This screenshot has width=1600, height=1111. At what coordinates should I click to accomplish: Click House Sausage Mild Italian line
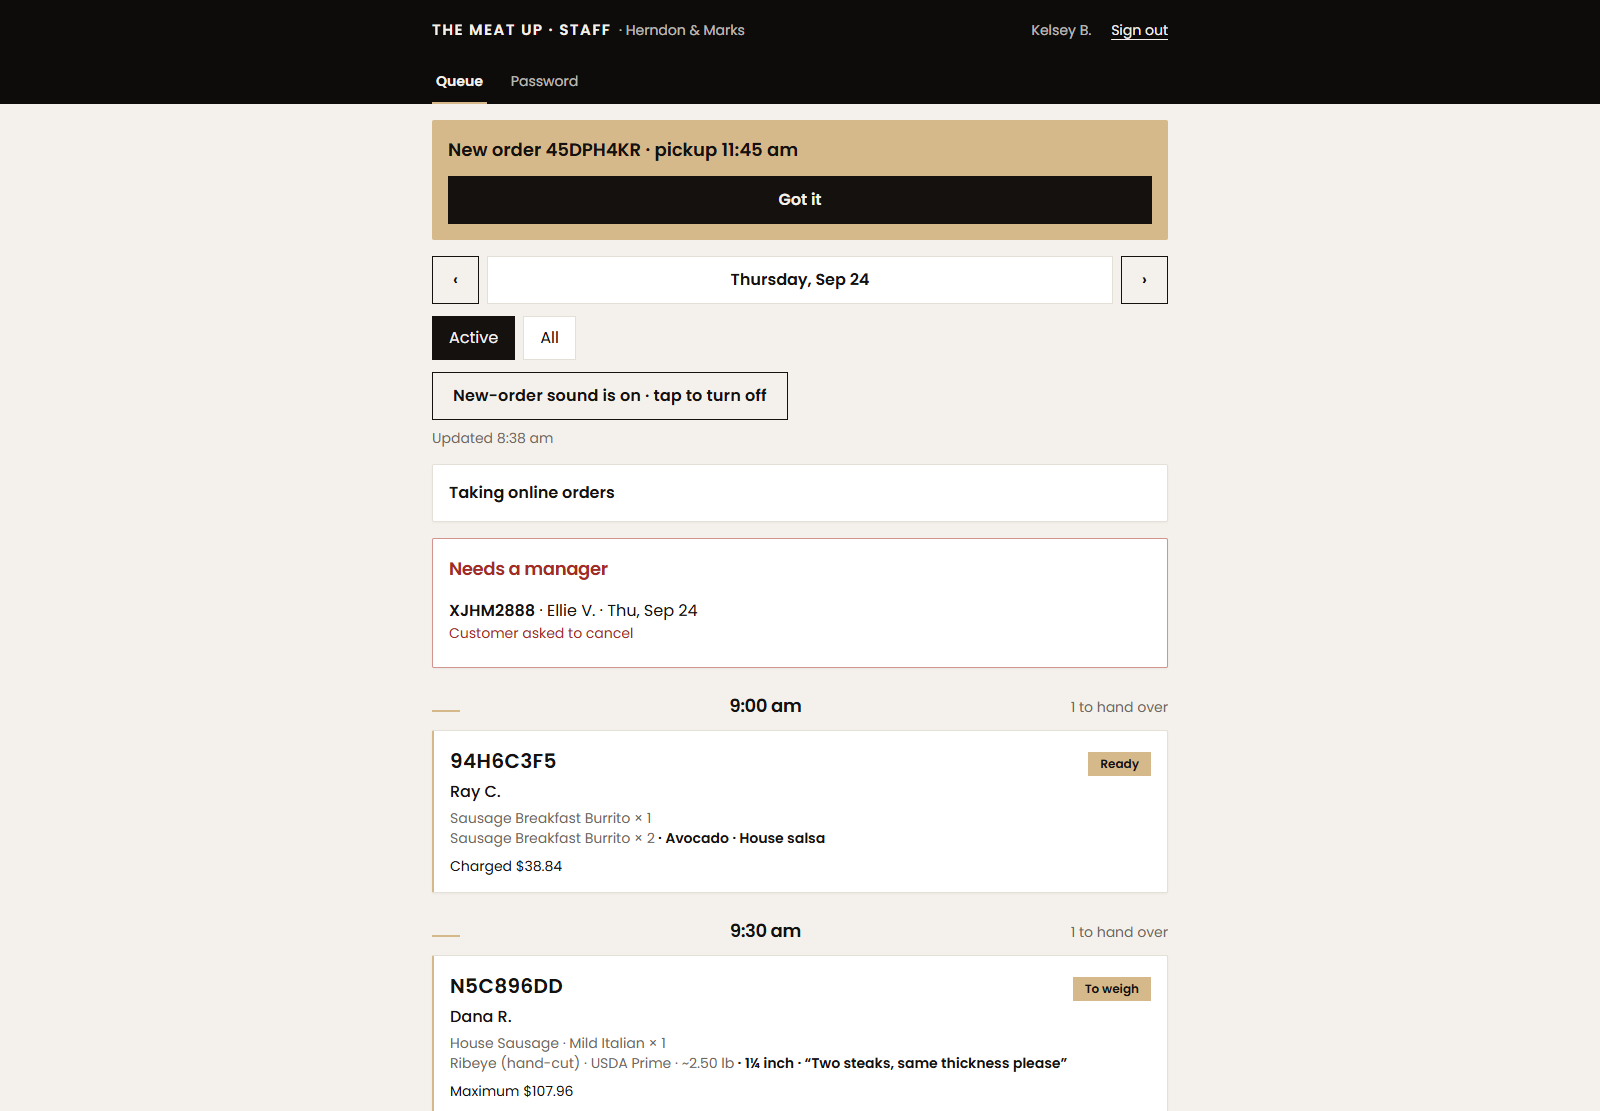(558, 1043)
